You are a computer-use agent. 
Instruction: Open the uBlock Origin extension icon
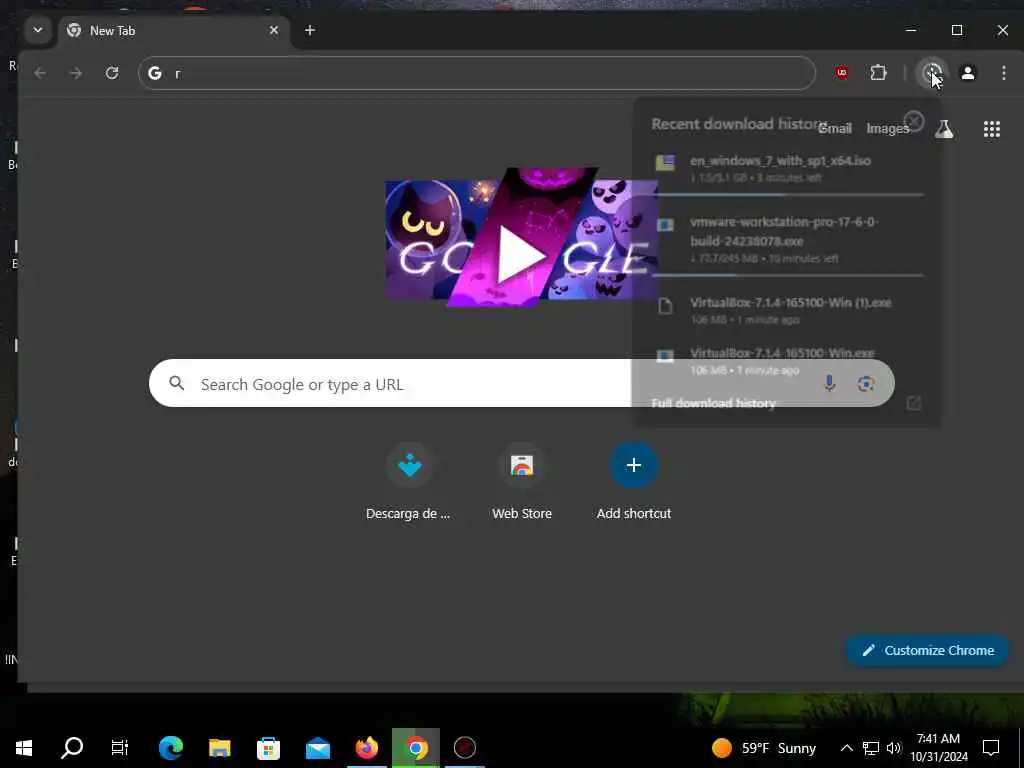pyautogui.click(x=842, y=73)
